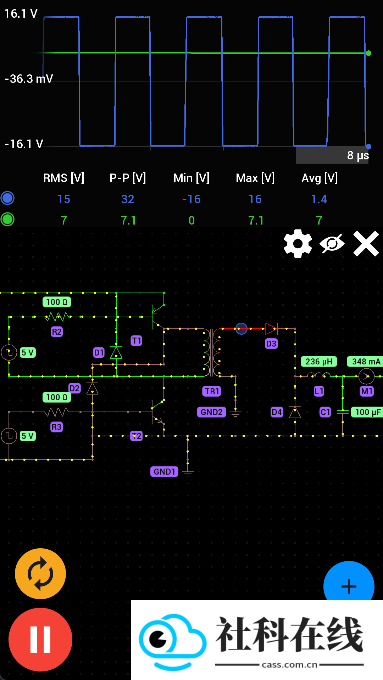The image size is (383, 680).
Task: Add a component with the blue plus button
Action: [349, 585]
